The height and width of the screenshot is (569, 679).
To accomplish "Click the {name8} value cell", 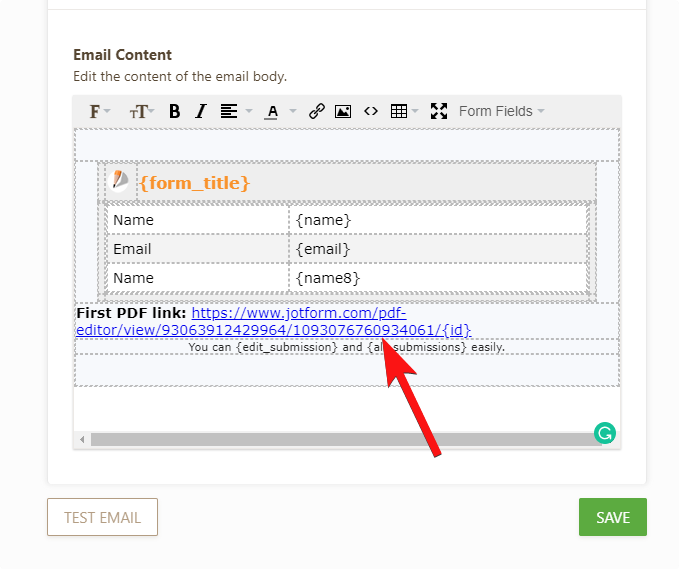I will [437, 278].
